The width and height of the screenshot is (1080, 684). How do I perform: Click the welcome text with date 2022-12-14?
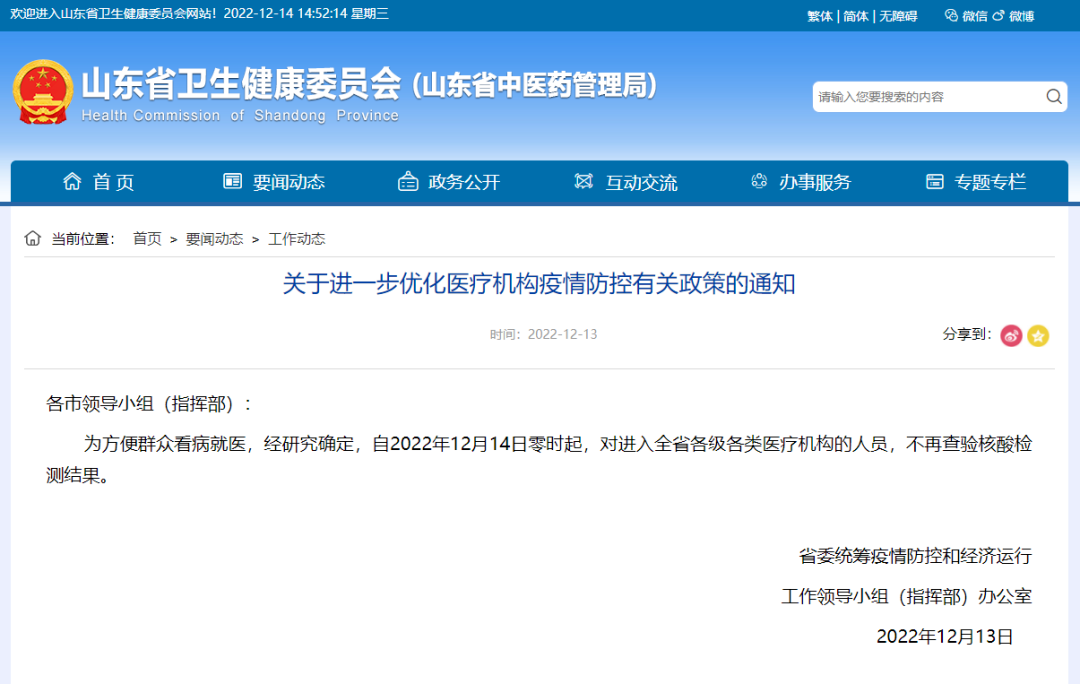(200, 14)
